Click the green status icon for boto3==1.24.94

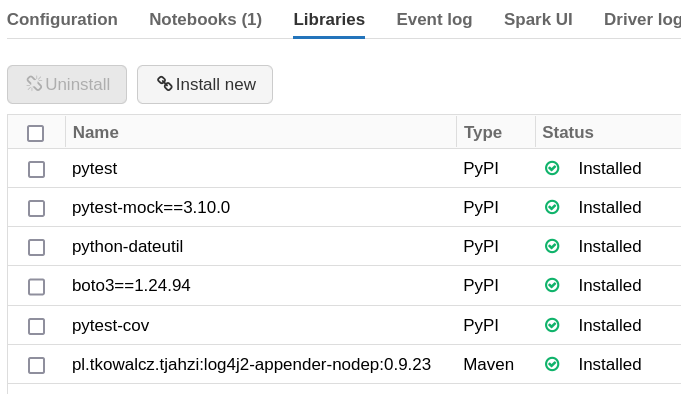point(552,285)
